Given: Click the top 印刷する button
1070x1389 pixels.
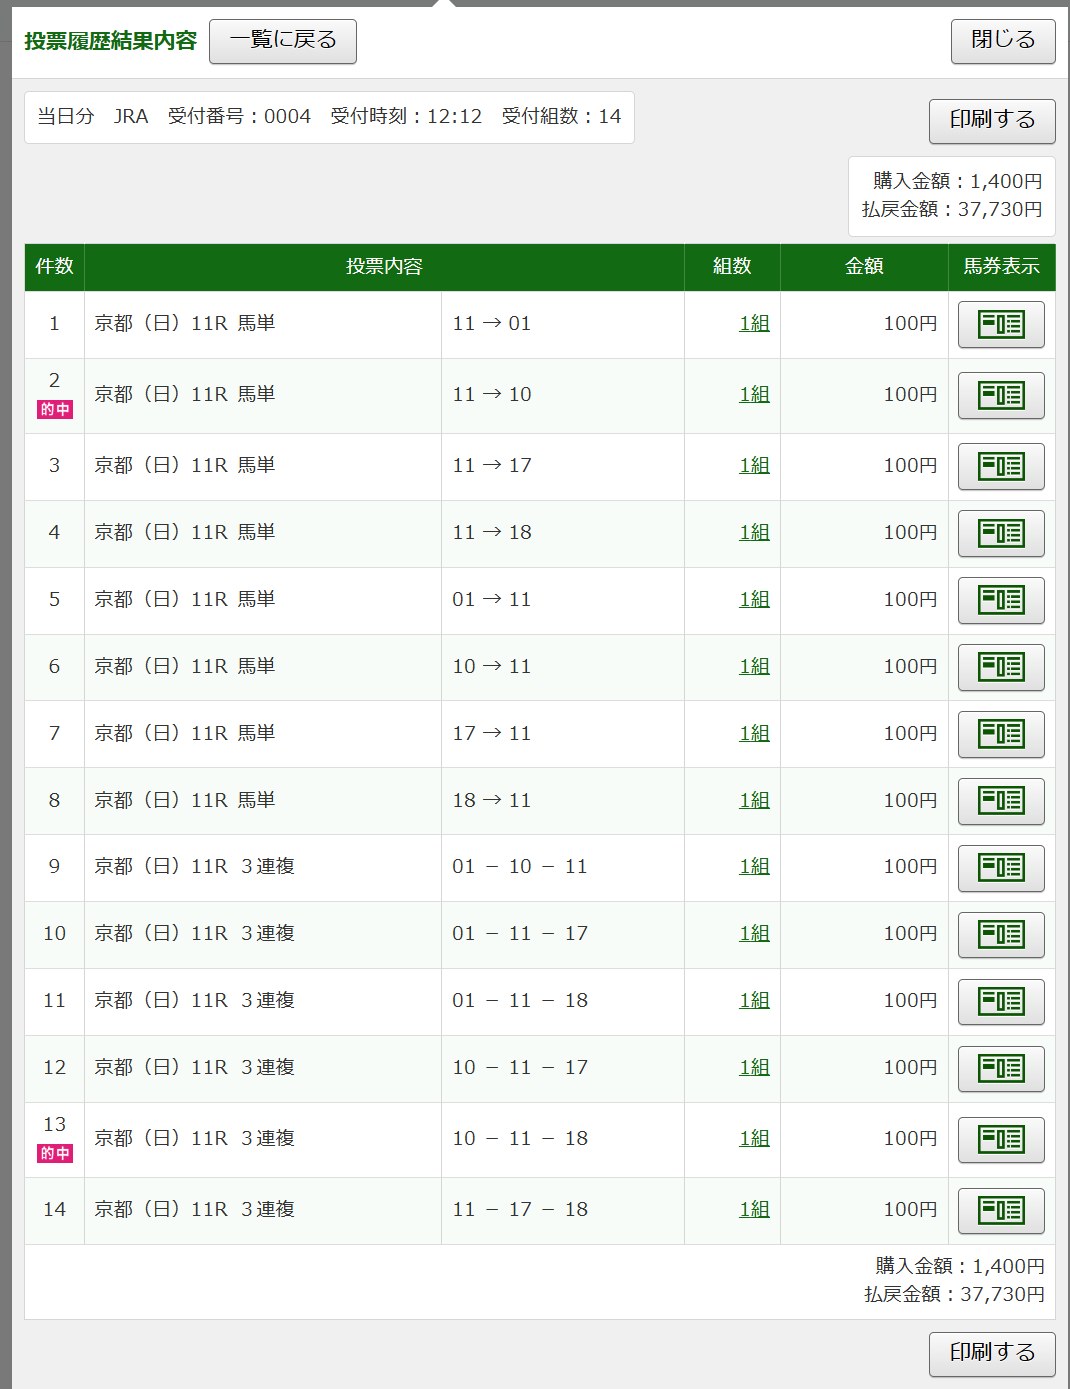Looking at the screenshot, I should click(x=992, y=120).
